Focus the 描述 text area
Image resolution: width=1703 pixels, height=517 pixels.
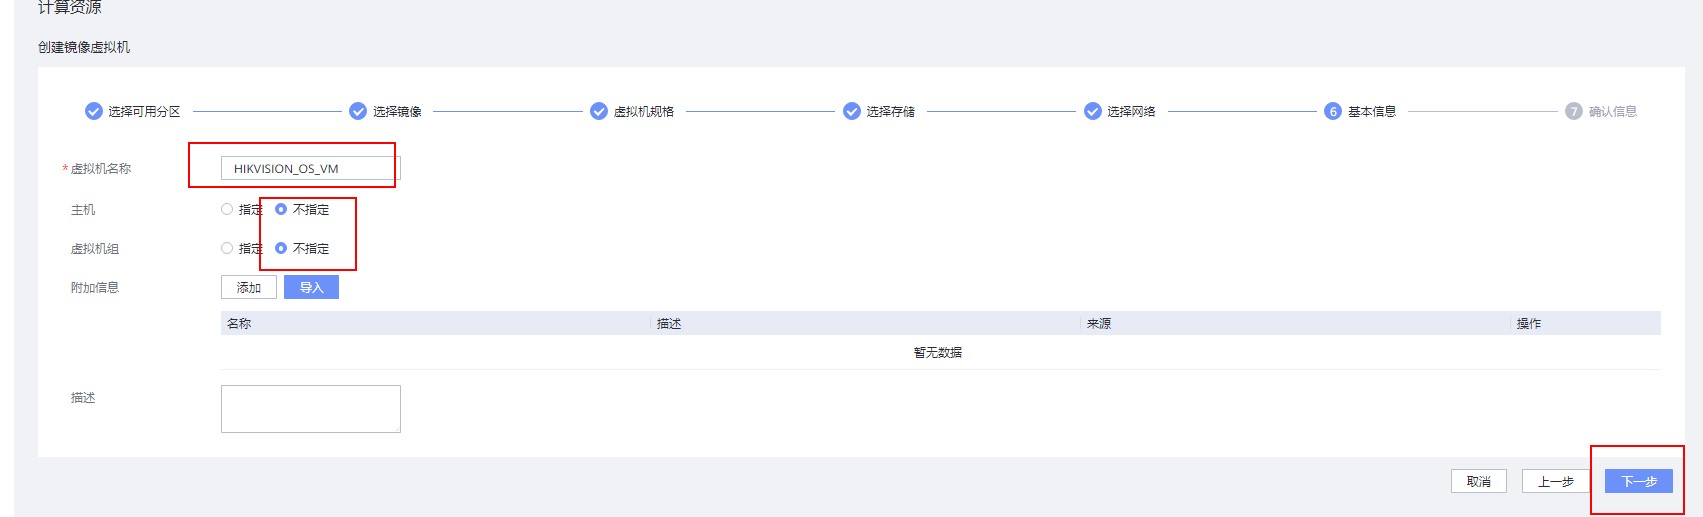pos(311,409)
